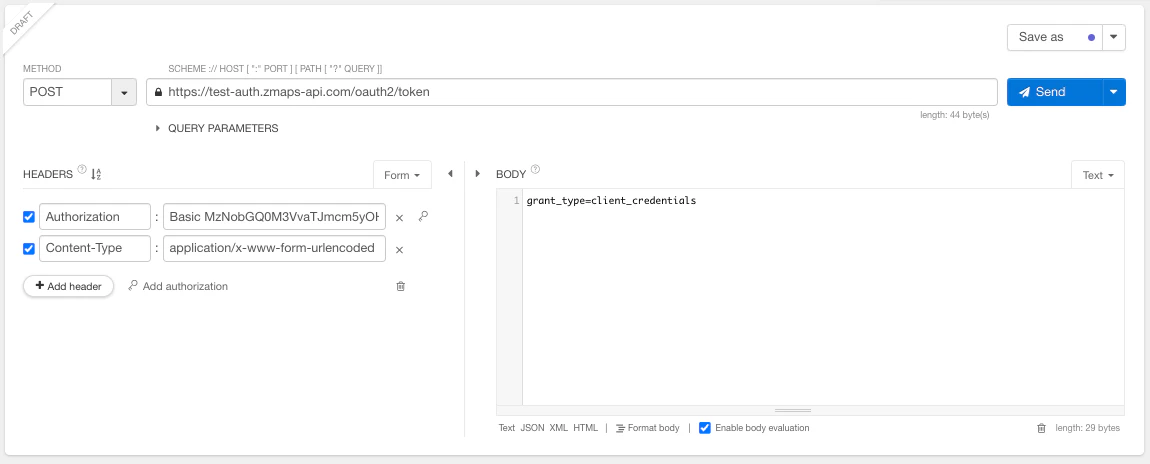Collapse the body panel with the right arrow

click(x=477, y=174)
